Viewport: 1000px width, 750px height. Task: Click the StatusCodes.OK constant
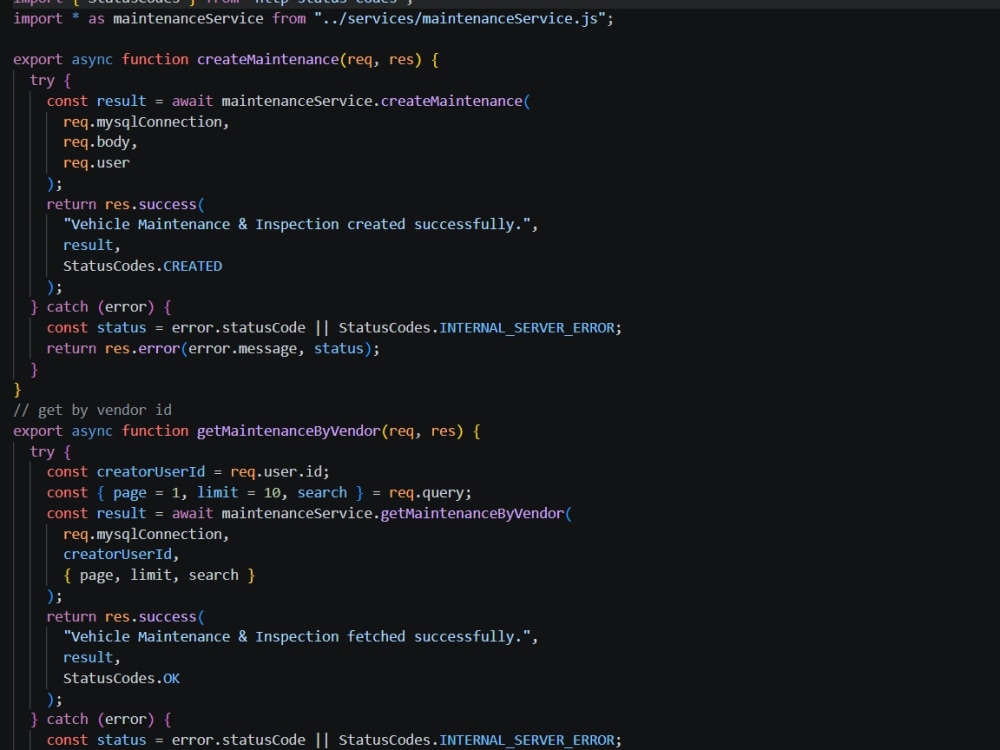pyautogui.click(x=121, y=679)
